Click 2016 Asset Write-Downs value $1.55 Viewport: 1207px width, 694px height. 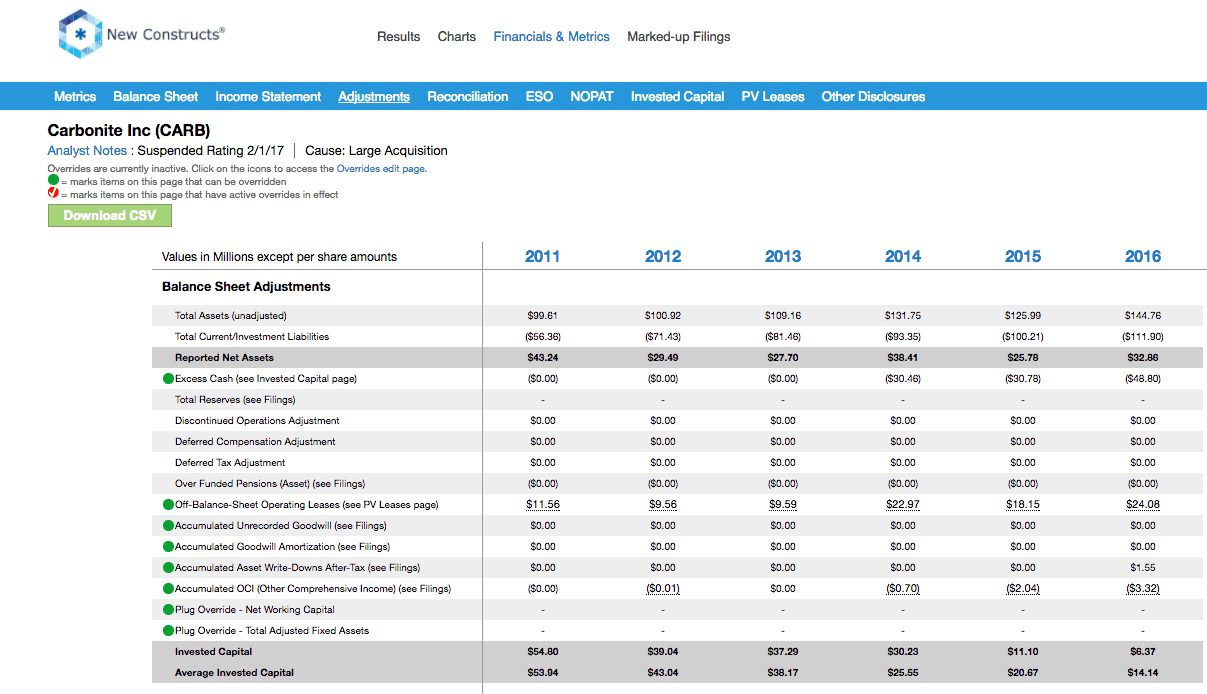[x=1143, y=568]
